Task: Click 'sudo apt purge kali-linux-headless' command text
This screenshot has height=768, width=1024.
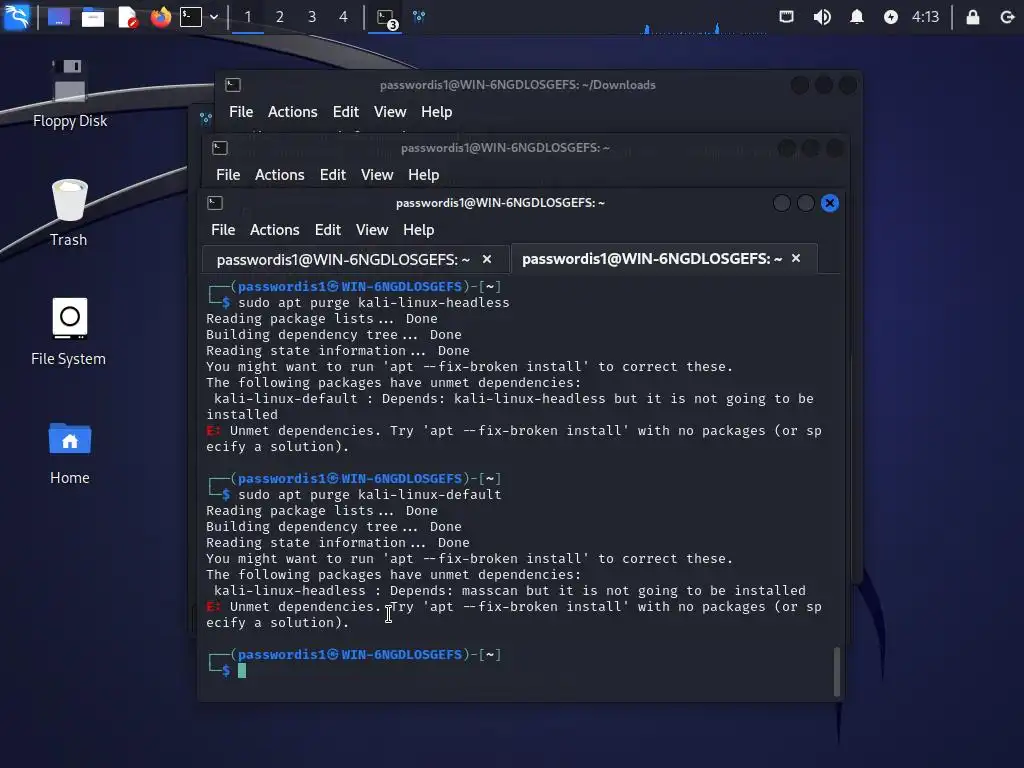Action: point(374,302)
